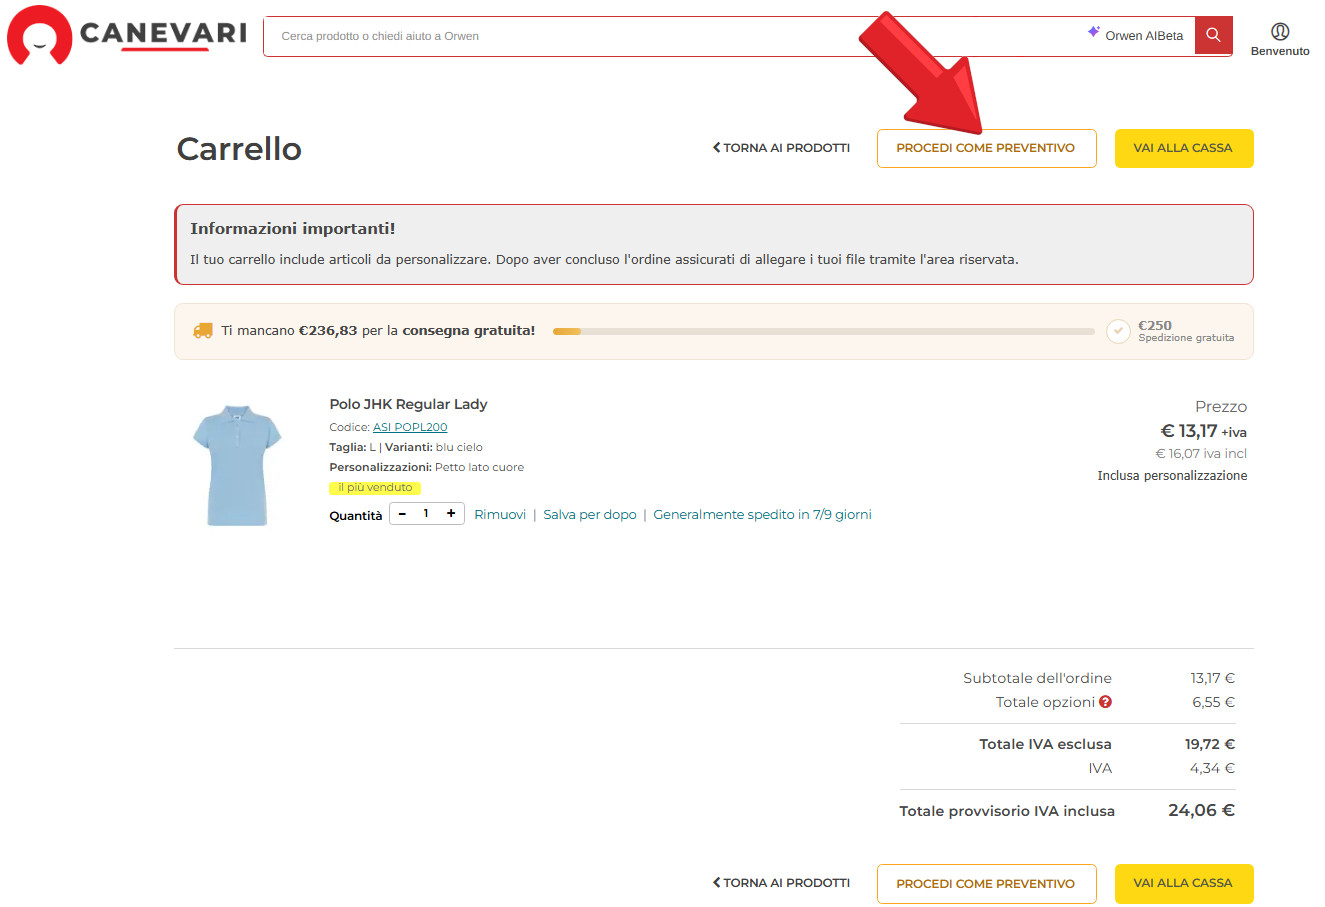Click the quantity value field
This screenshot has height=907, width=1325.
coord(426,514)
